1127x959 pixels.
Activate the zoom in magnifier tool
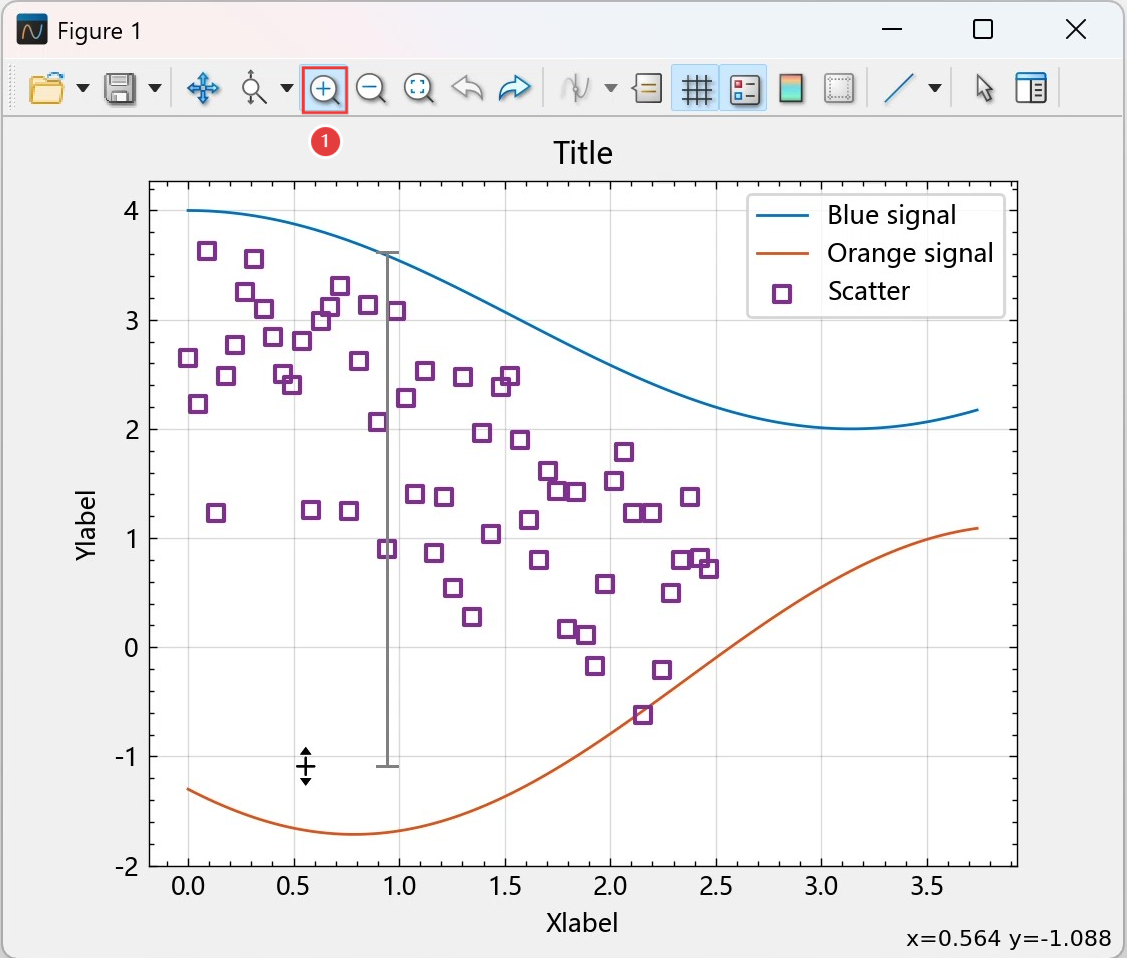coord(324,89)
